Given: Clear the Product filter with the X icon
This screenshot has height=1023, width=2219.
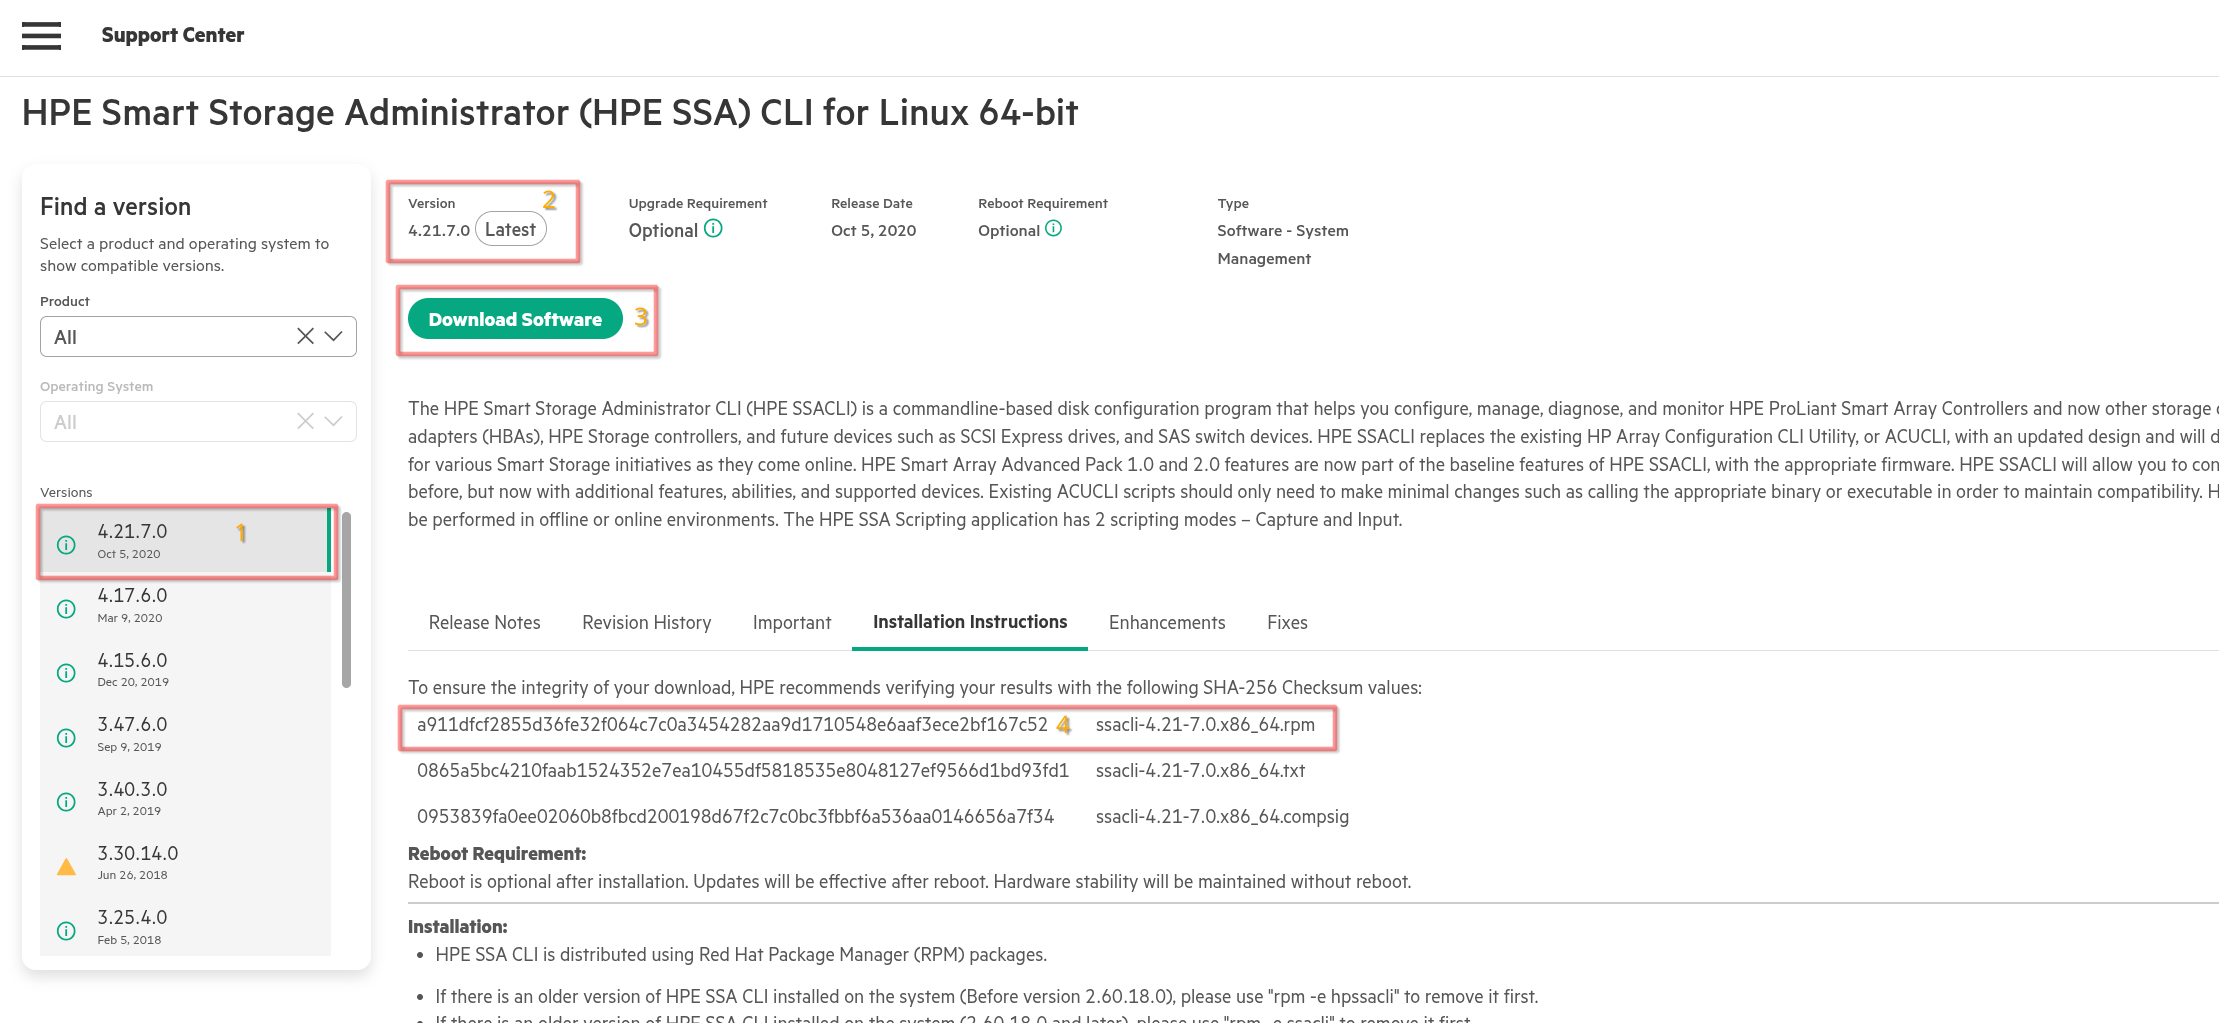Looking at the screenshot, I should tap(305, 337).
